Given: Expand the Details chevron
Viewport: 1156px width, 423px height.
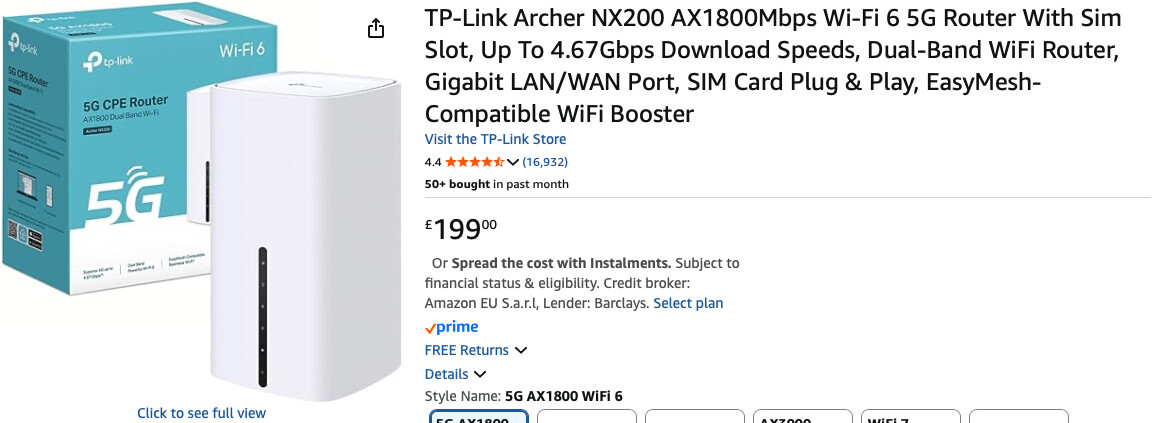Looking at the screenshot, I should pyautogui.click(x=480, y=374).
